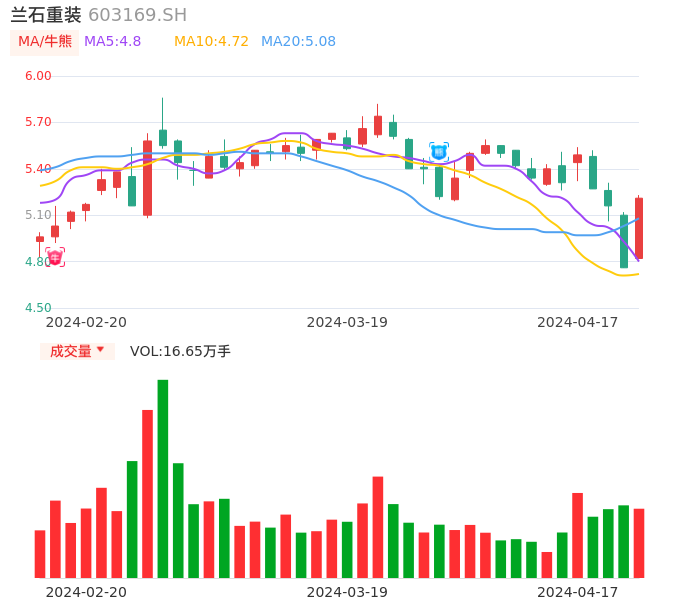Click the red triangle beside 成交量
This screenshot has width=686, height=606.
[100, 350]
